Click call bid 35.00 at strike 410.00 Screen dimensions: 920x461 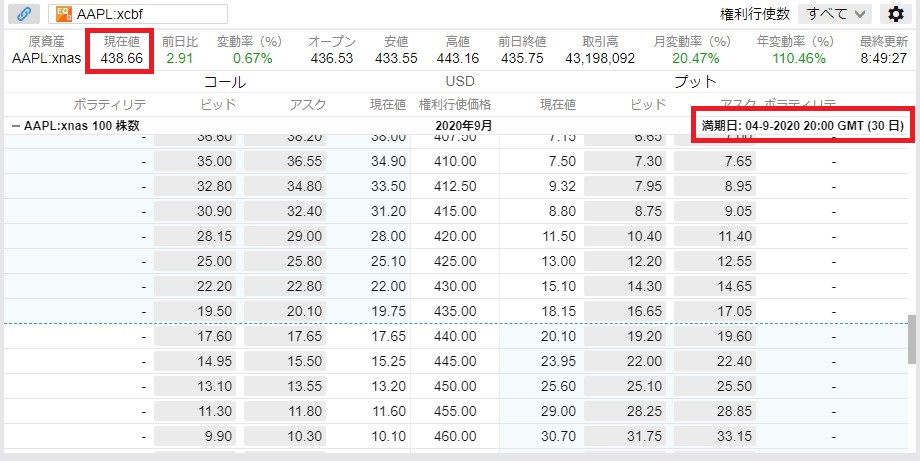point(195,161)
